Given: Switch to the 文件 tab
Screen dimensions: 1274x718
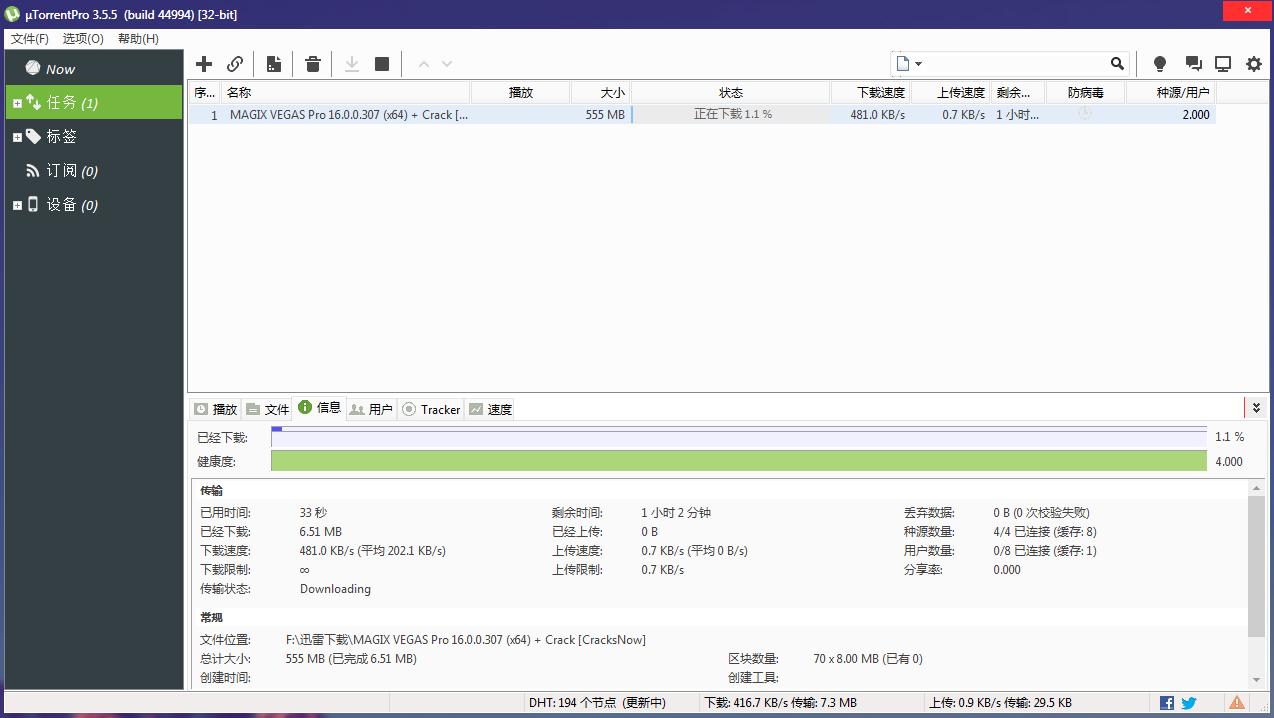Looking at the screenshot, I should [267, 409].
